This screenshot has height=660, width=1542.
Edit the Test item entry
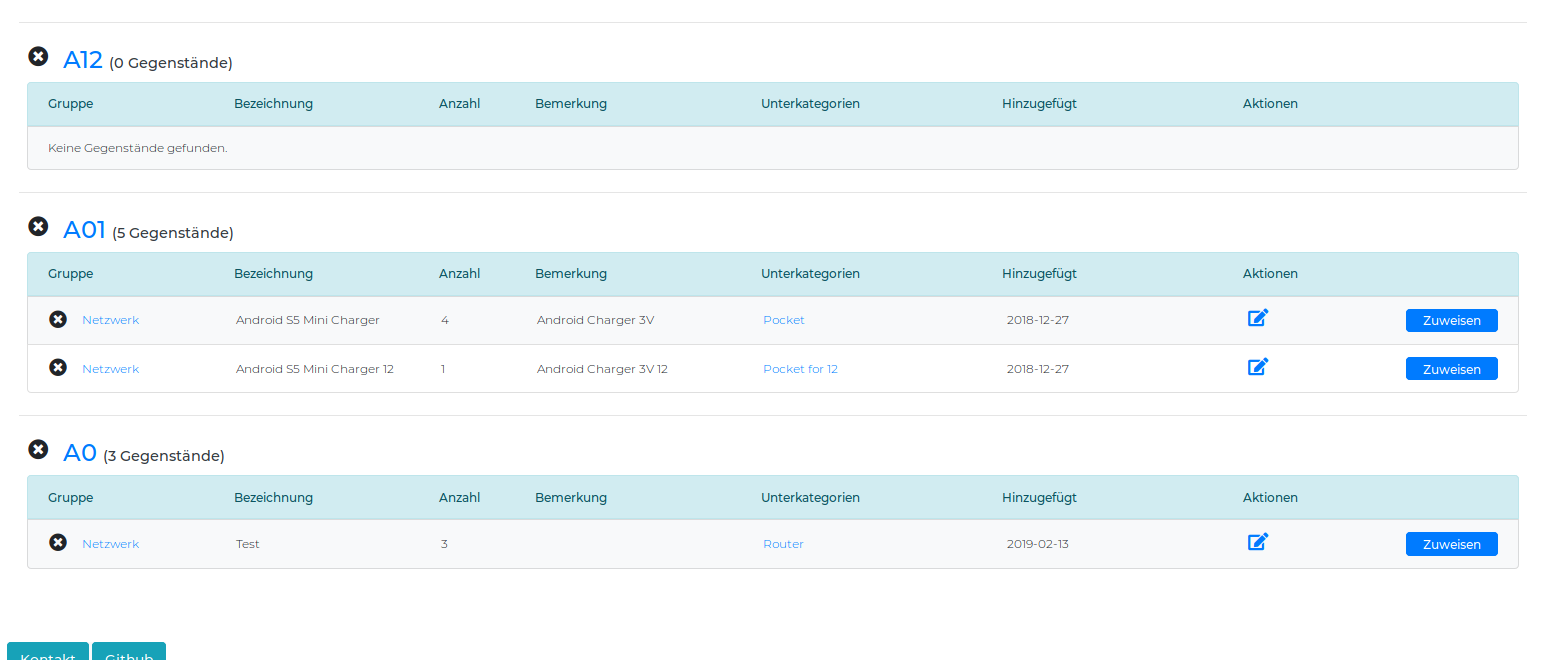point(1258,543)
